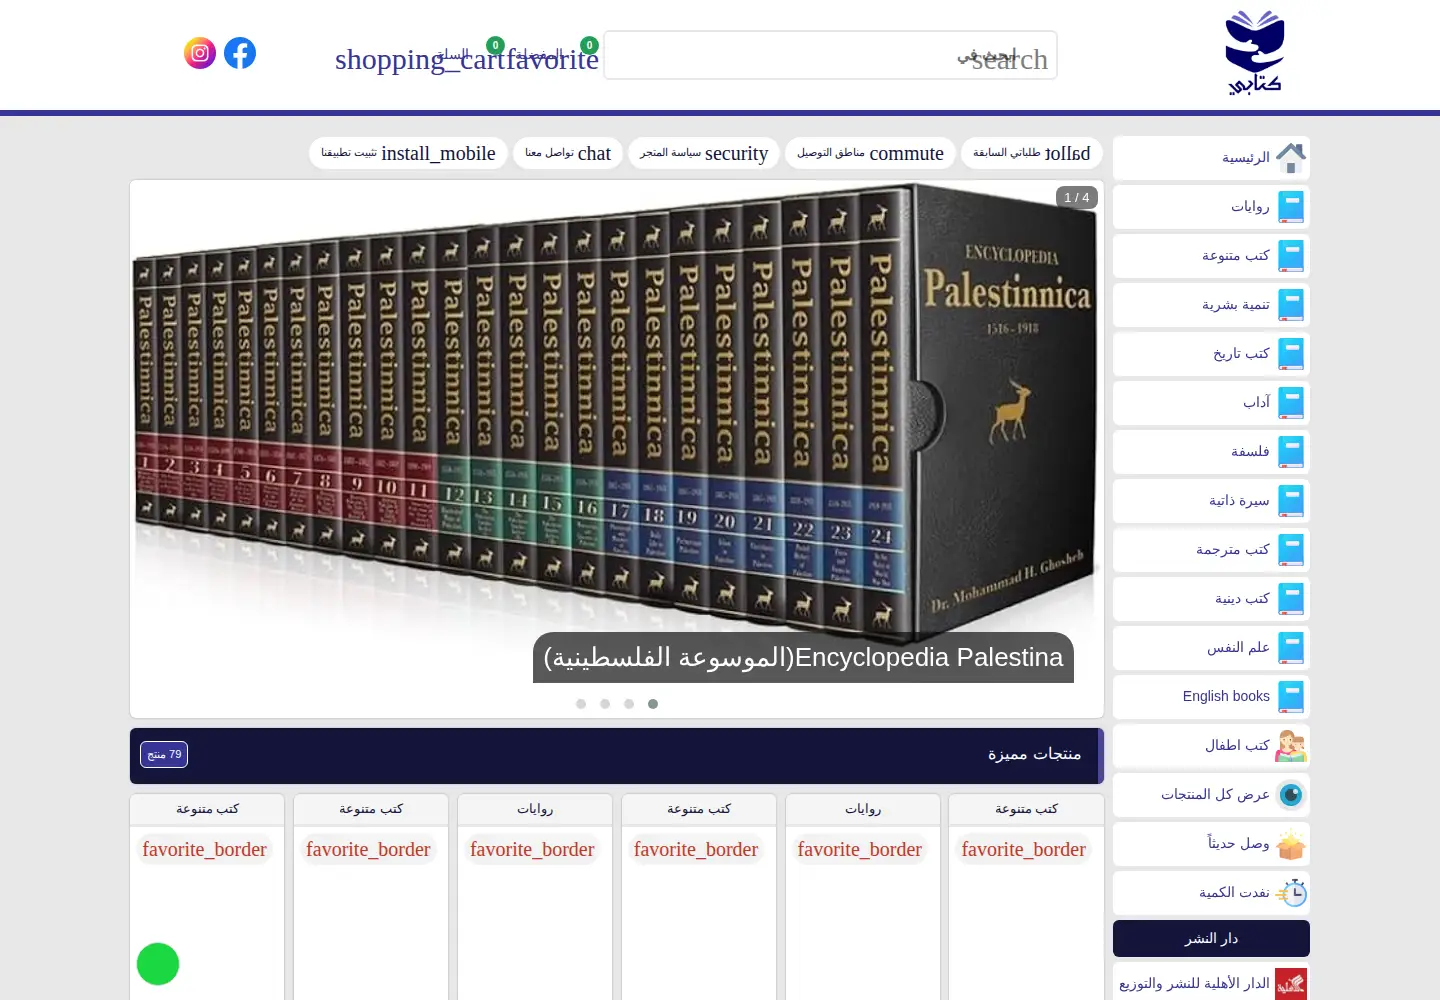Click the book icon beside سيرة ذاتية

click(1291, 501)
